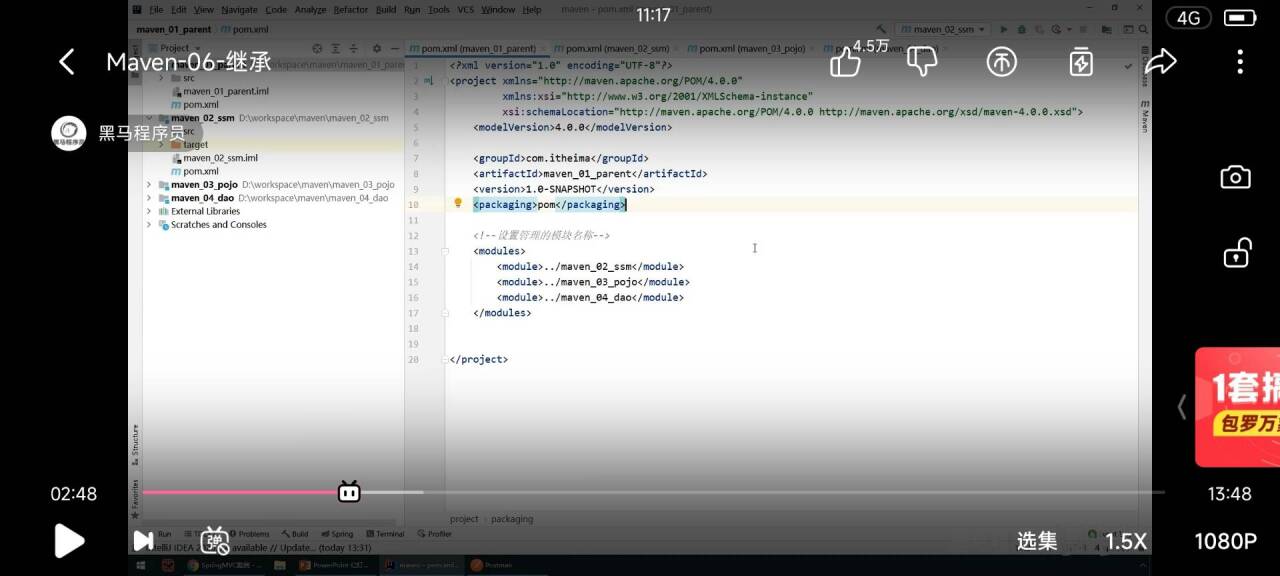The height and width of the screenshot is (576, 1280).
Task: Give a coin using the coin icon
Action: [x=1001, y=62]
